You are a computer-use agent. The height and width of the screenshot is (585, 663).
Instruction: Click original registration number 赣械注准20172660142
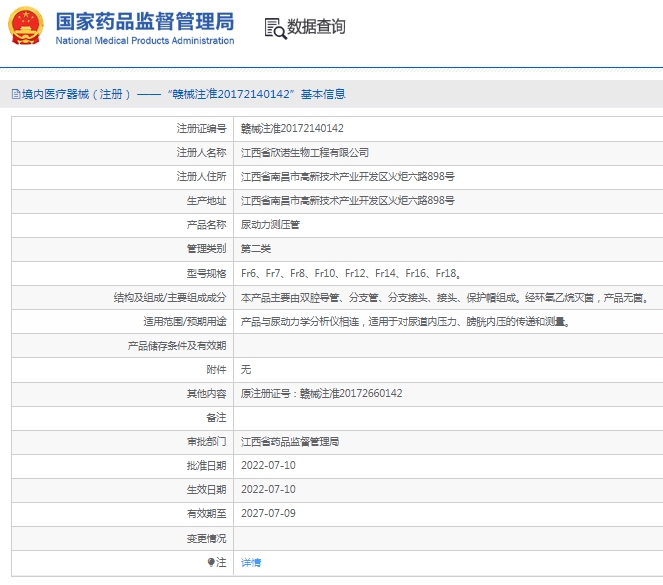(x=351, y=394)
